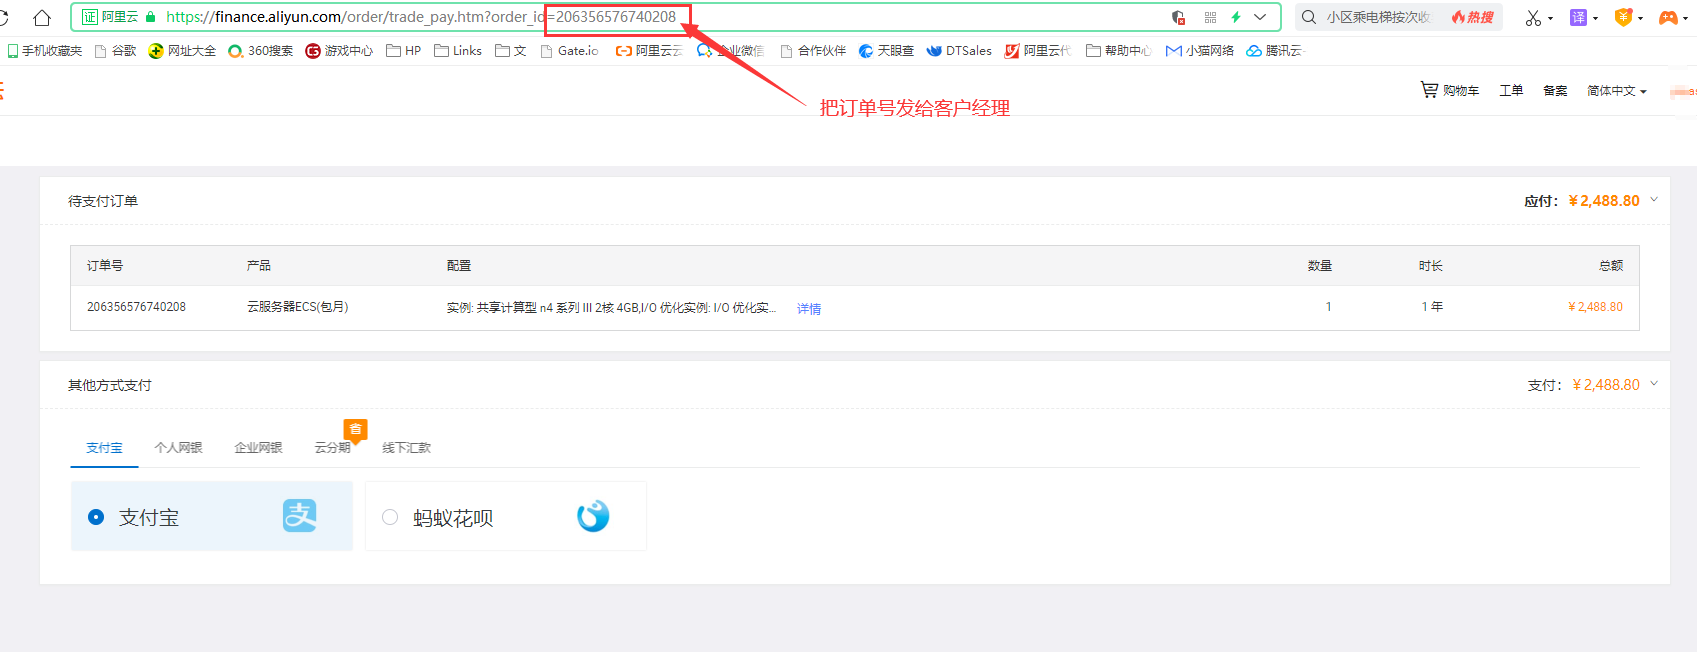Open the dropdown arrow beside scissors icon
Screen dimensions: 1697x652
[1551, 18]
